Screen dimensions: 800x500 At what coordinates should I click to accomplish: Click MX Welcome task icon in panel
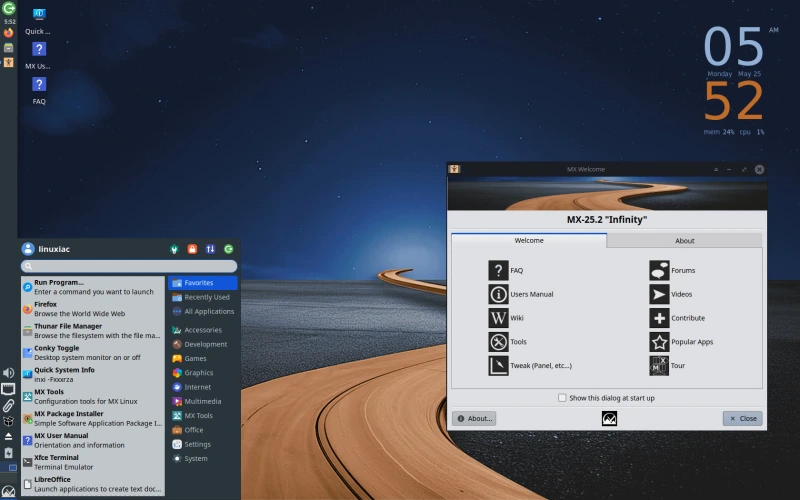[9, 62]
